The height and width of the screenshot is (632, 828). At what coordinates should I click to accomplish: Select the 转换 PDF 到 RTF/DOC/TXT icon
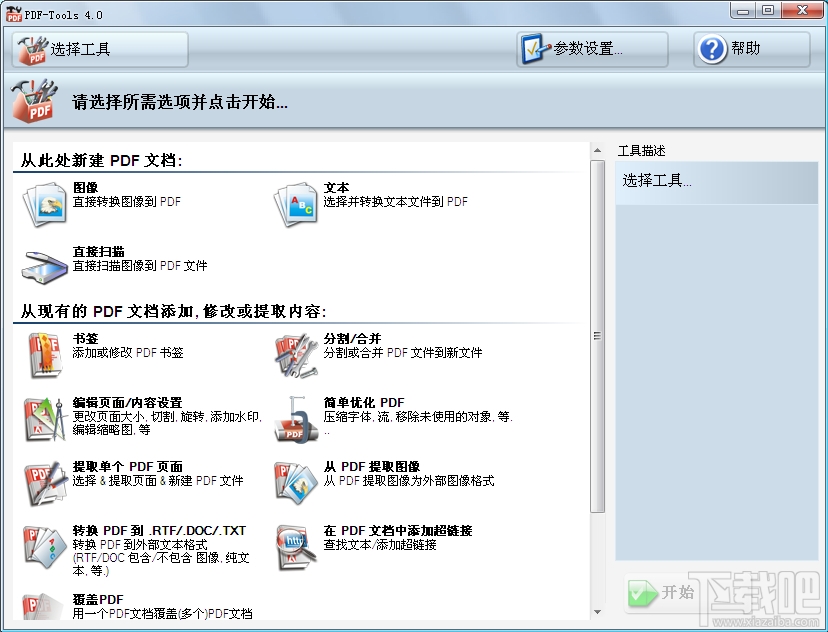click(45, 547)
